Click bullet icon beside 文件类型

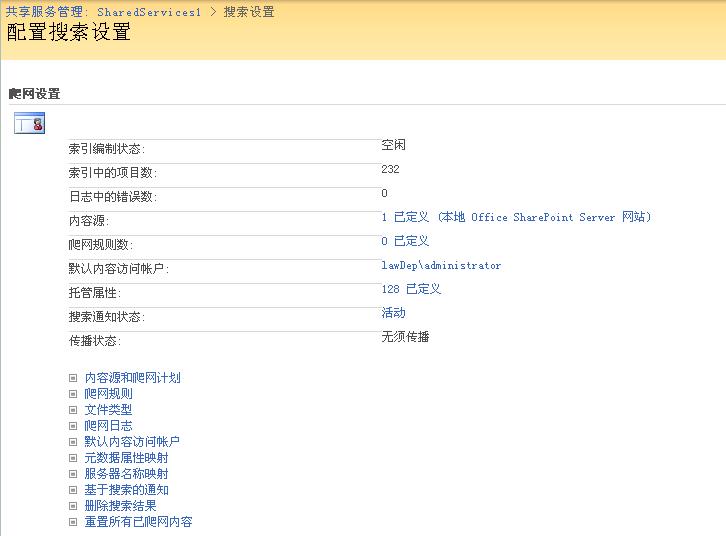pyautogui.click(x=73, y=410)
